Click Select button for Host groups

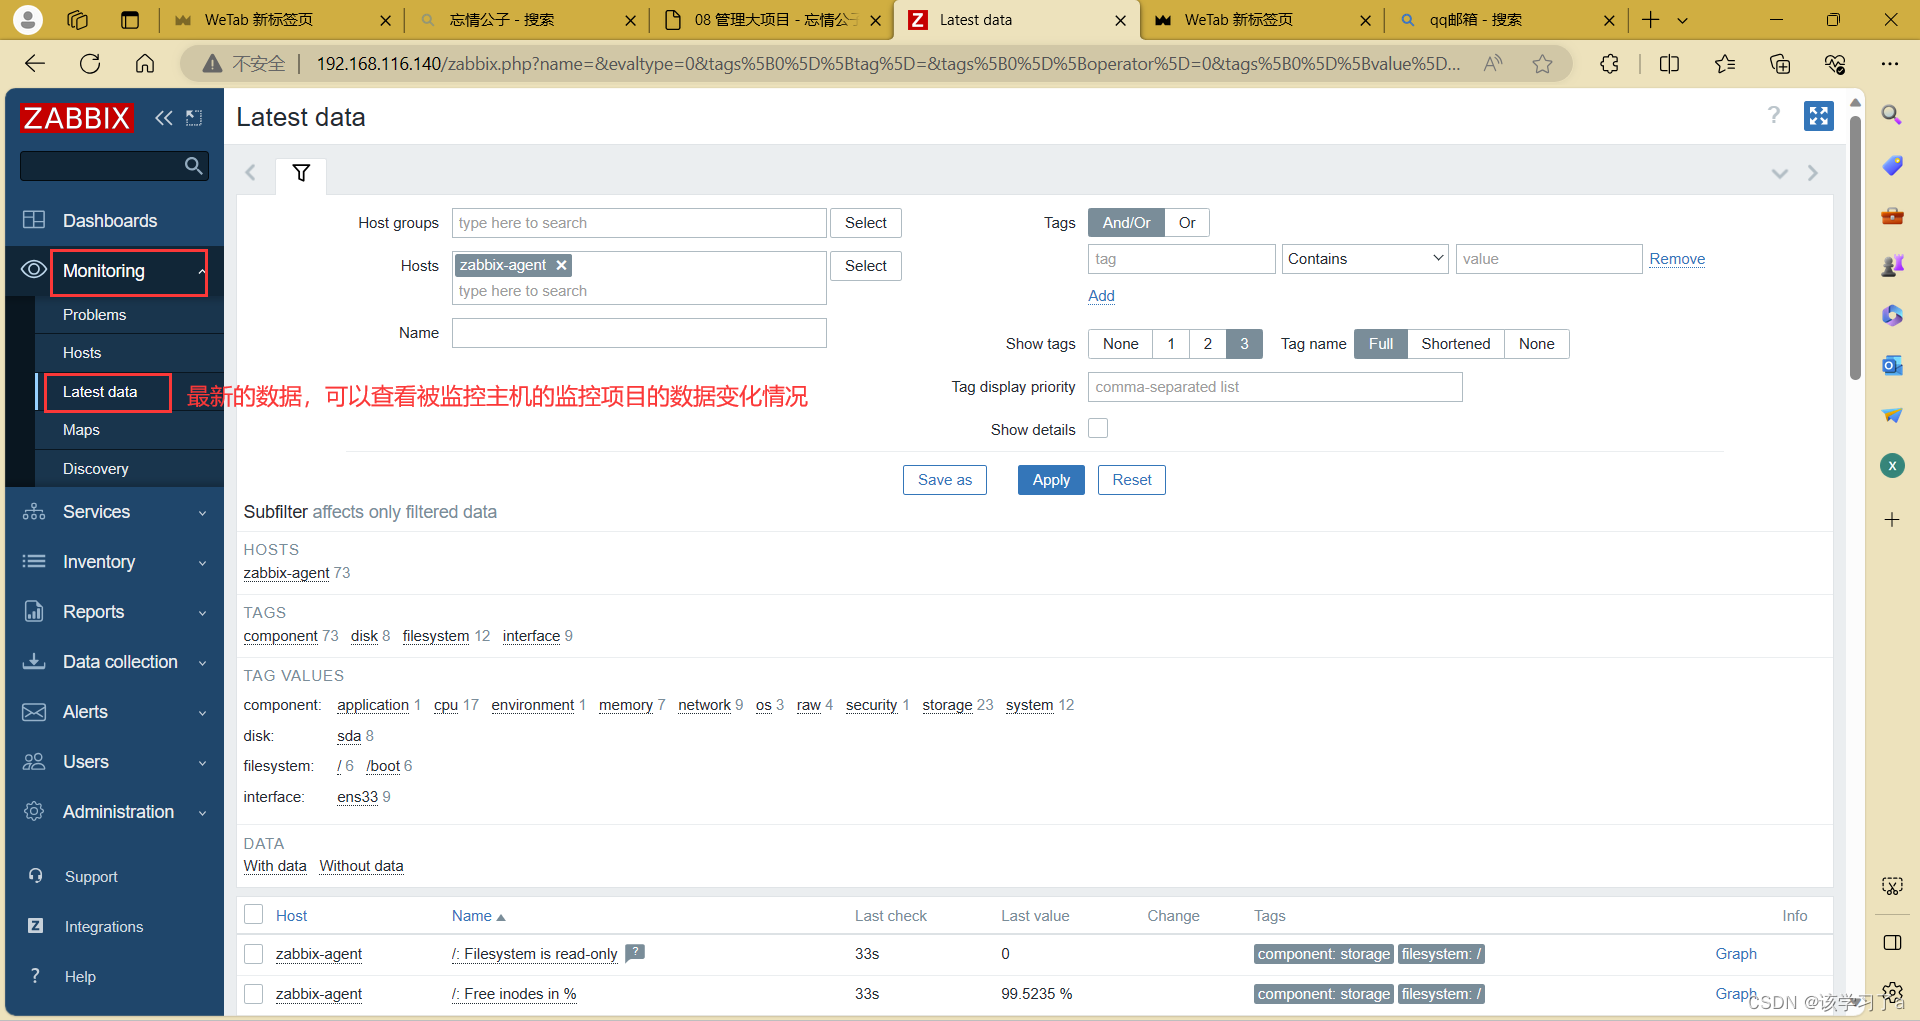(x=866, y=223)
